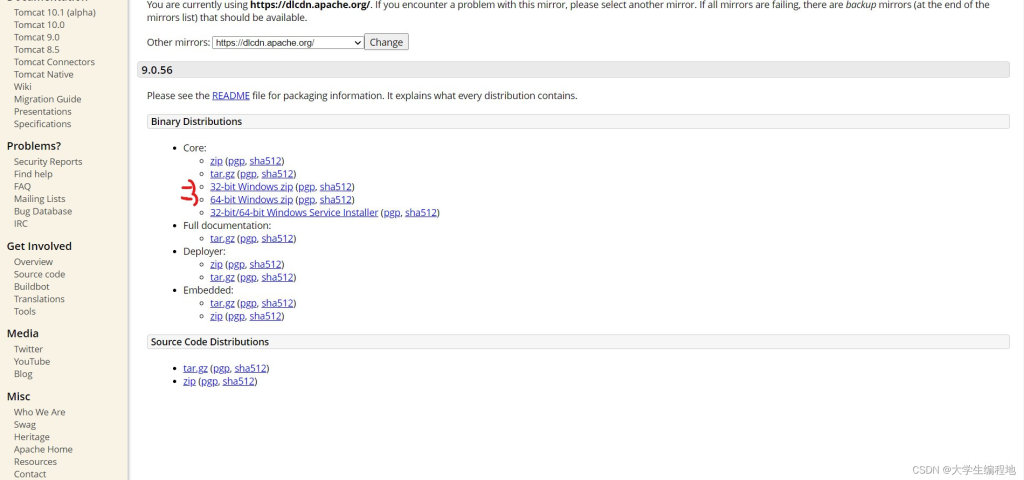Download the 64-bit Windows zip

pyautogui.click(x=251, y=200)
